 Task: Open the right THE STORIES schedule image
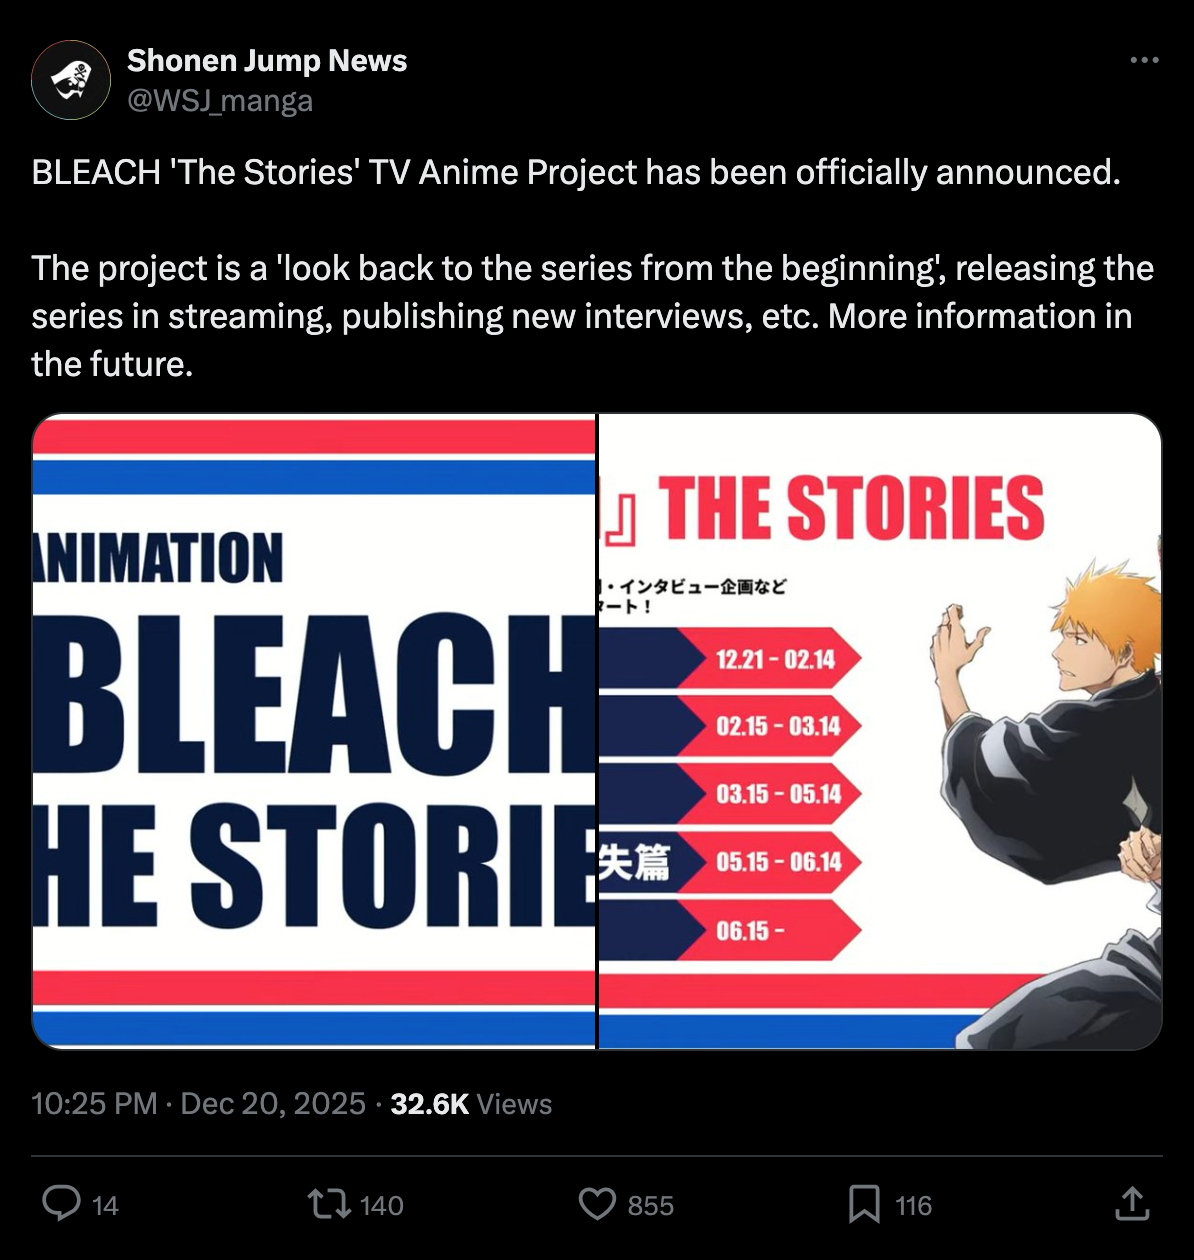(x=880, y=731)
